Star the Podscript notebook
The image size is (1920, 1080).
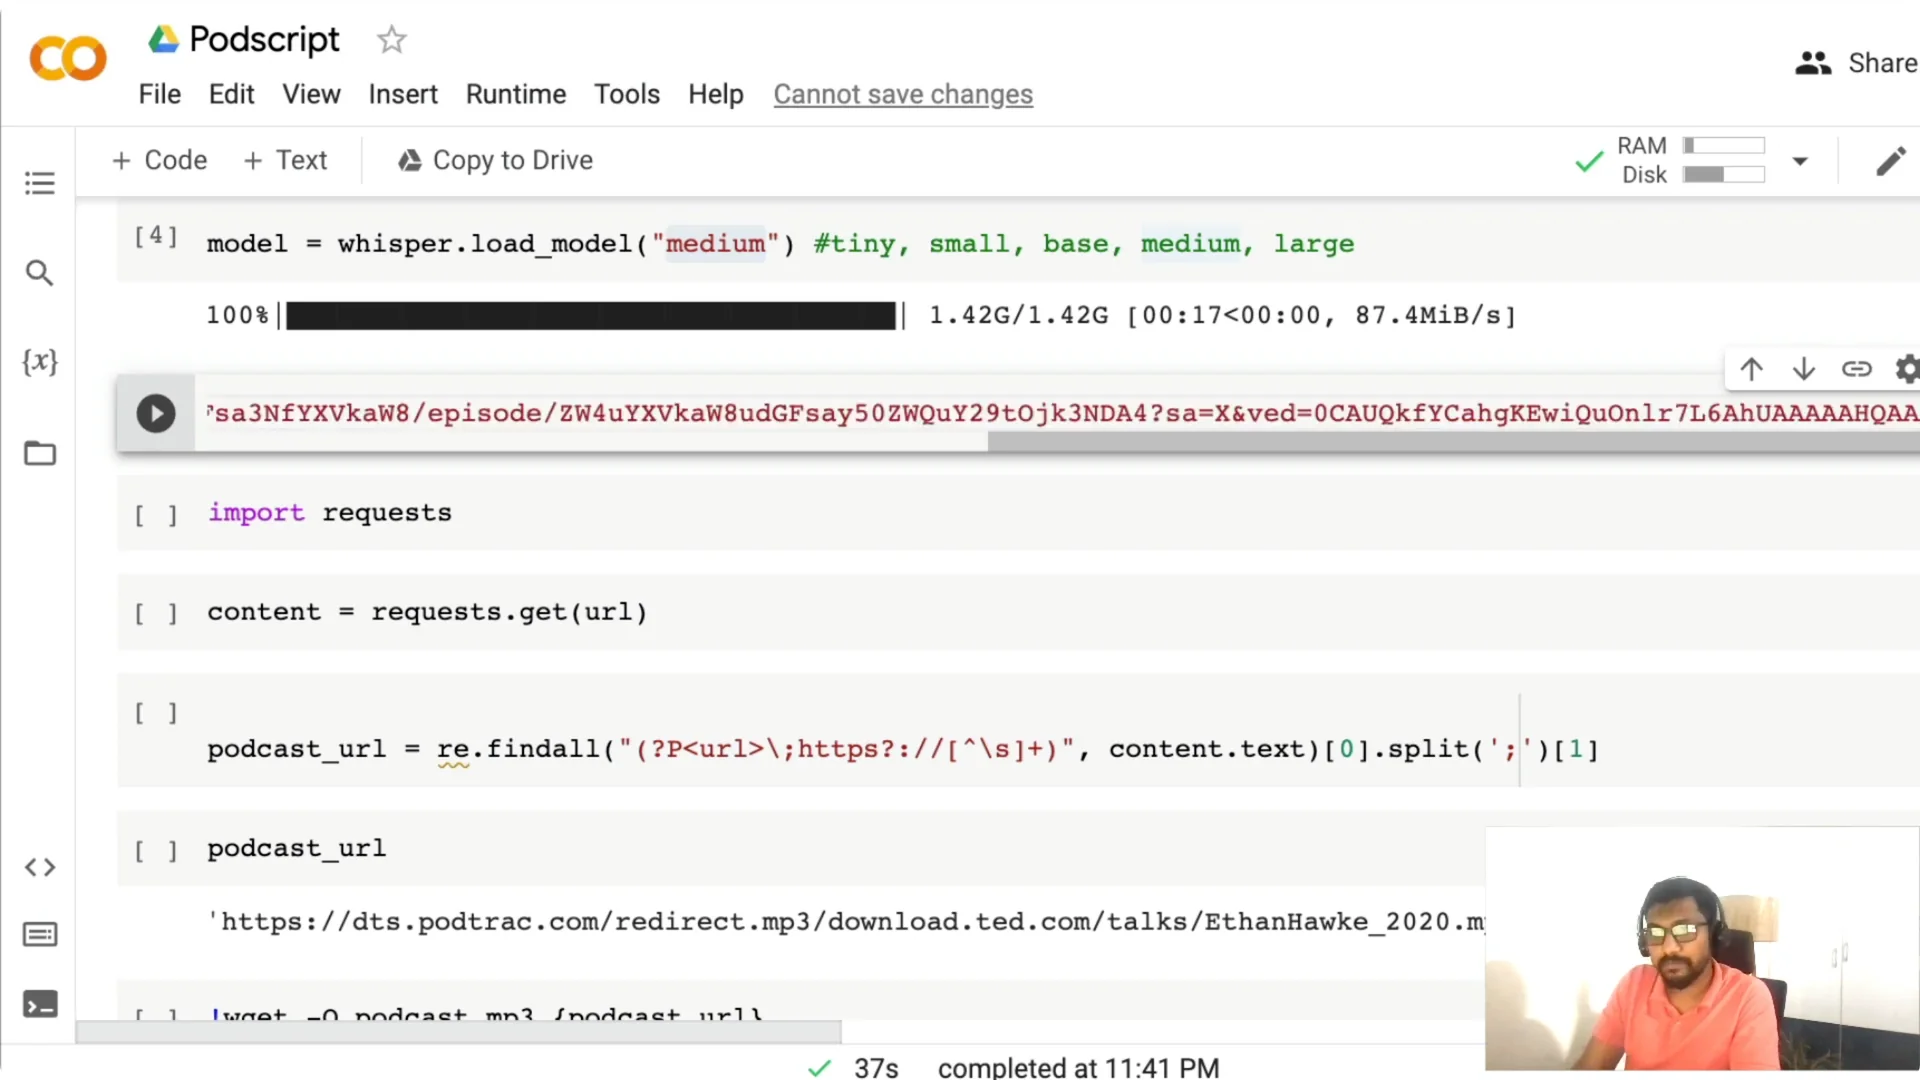point(391,40)
